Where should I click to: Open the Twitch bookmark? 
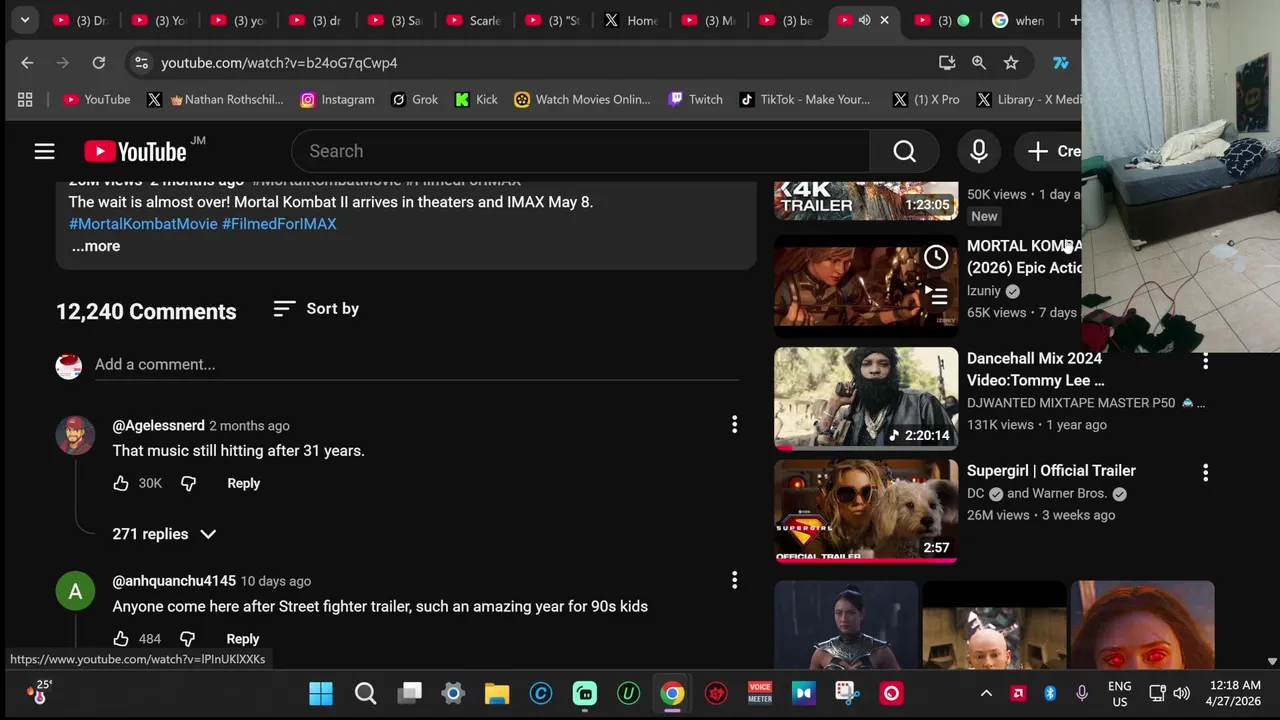point(696,99)
